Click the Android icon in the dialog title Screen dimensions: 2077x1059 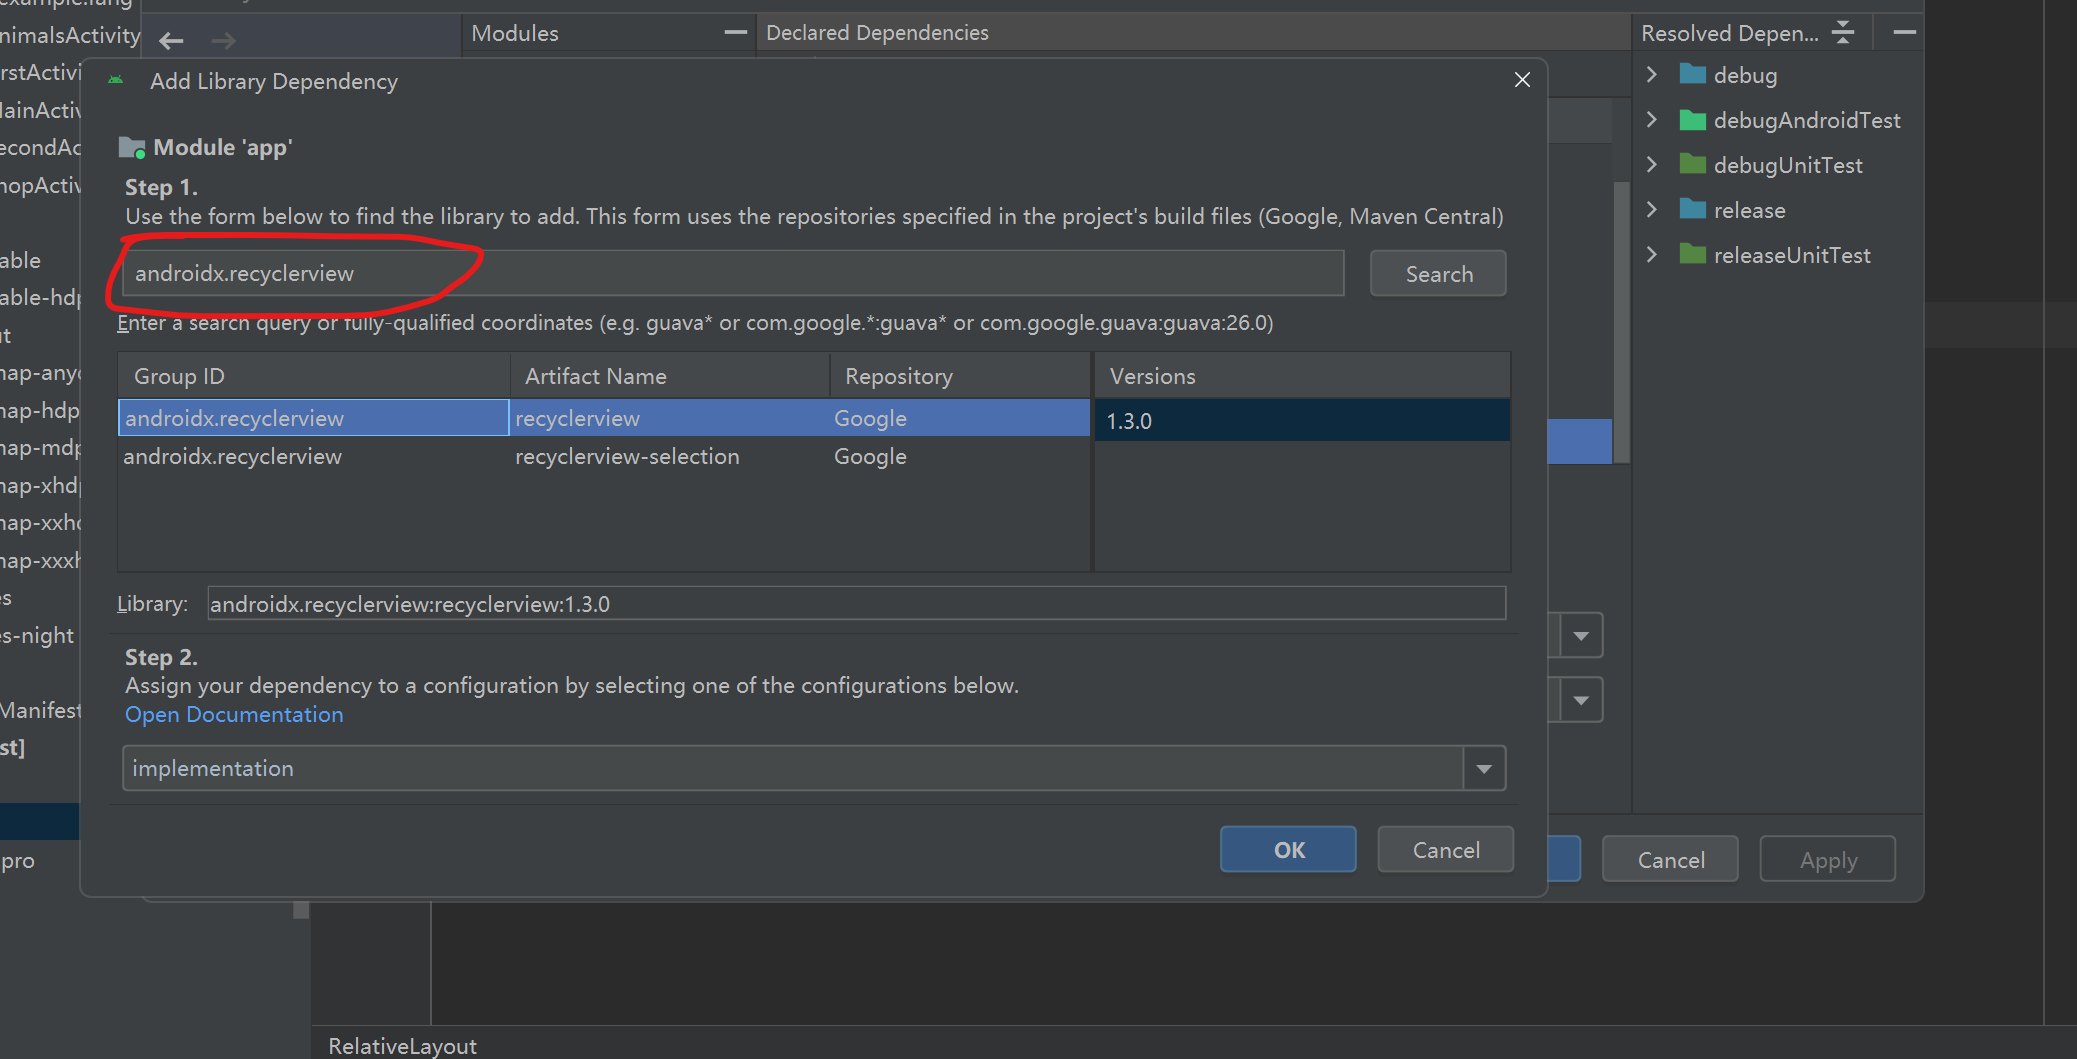pos(116,81)
